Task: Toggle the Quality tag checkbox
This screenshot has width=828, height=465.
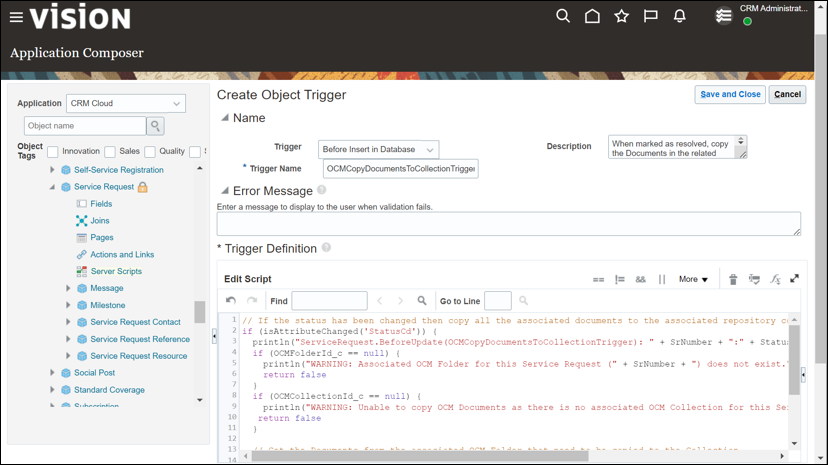Action: point(150,151)
